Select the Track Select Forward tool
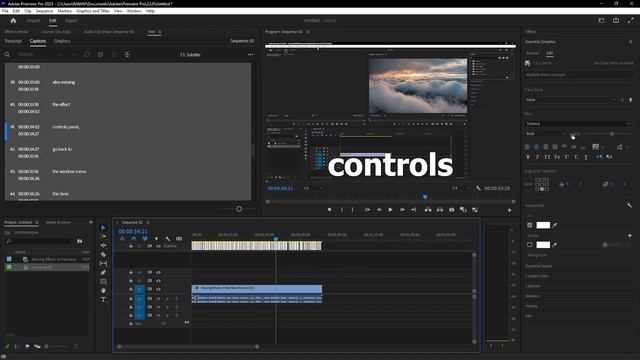This screenshot has width=640, height=360. [103, 237]
